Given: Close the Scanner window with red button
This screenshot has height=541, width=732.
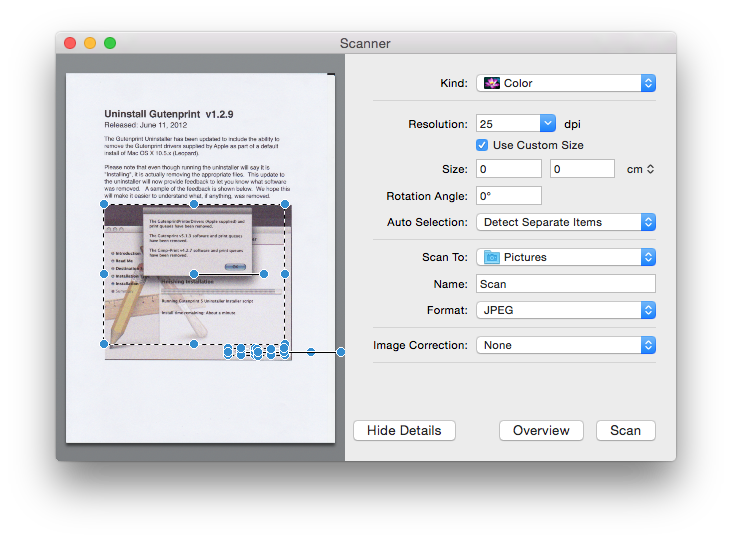Looking at the screenshot, I should click(70, 43).
